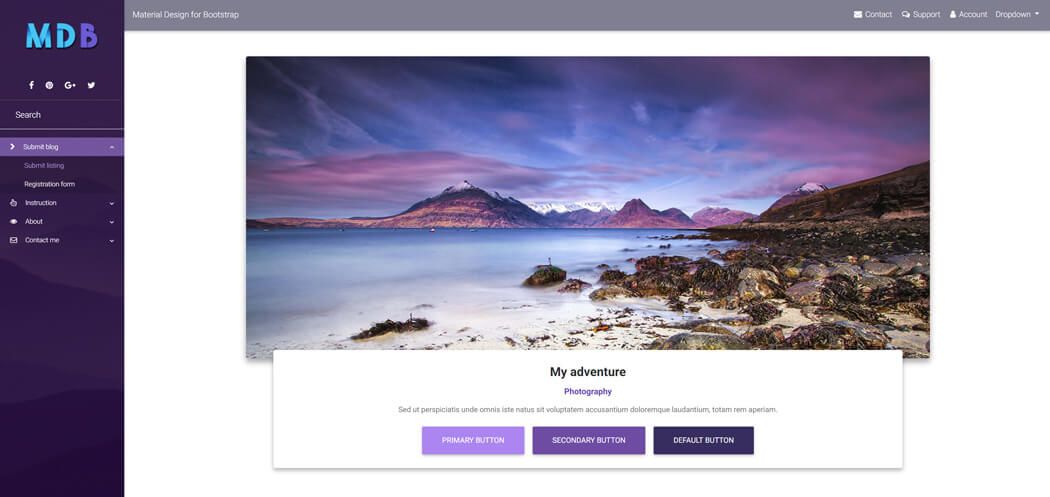The width and height of the screenshot is (1050, 497).
Task: Select the About menu item
Action: tap(62, 222)
